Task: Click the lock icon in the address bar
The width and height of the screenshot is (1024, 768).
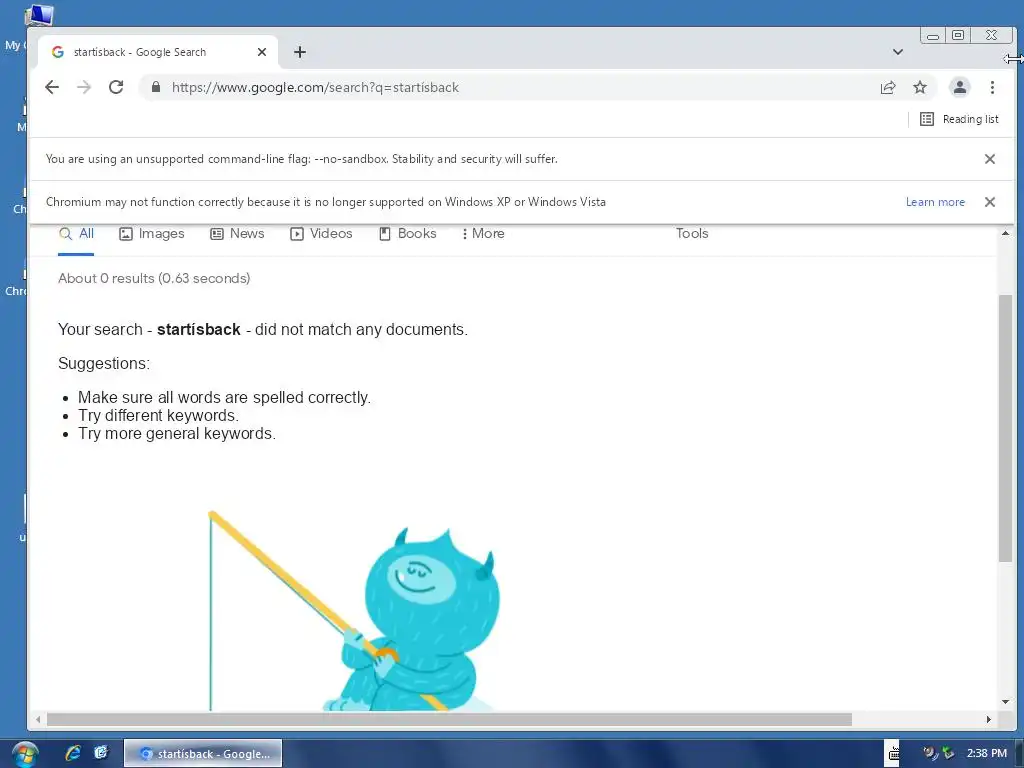Action: (155, 87)
